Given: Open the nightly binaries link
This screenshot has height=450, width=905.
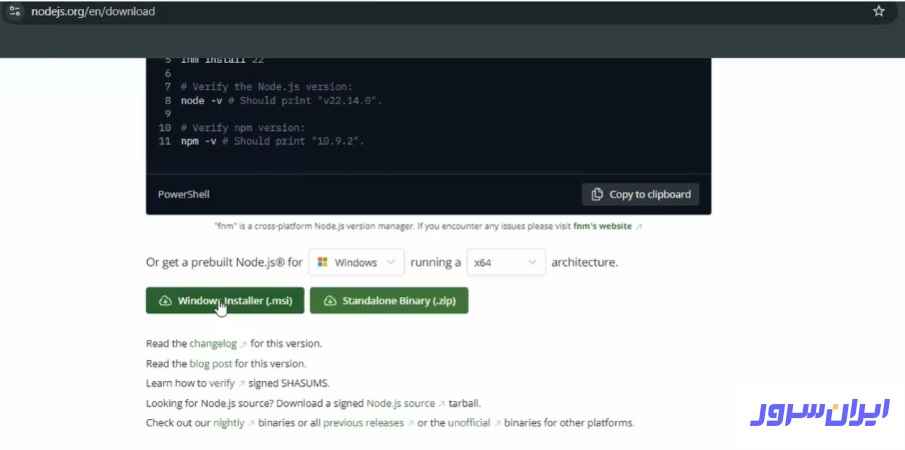Looking at the screenshot, I should [228, 423].
